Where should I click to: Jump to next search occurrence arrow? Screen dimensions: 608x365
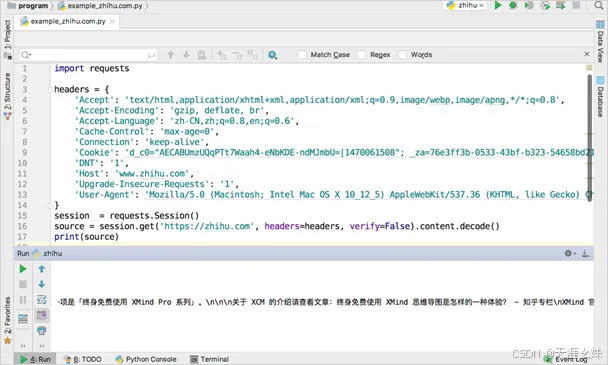click(187, 55)
